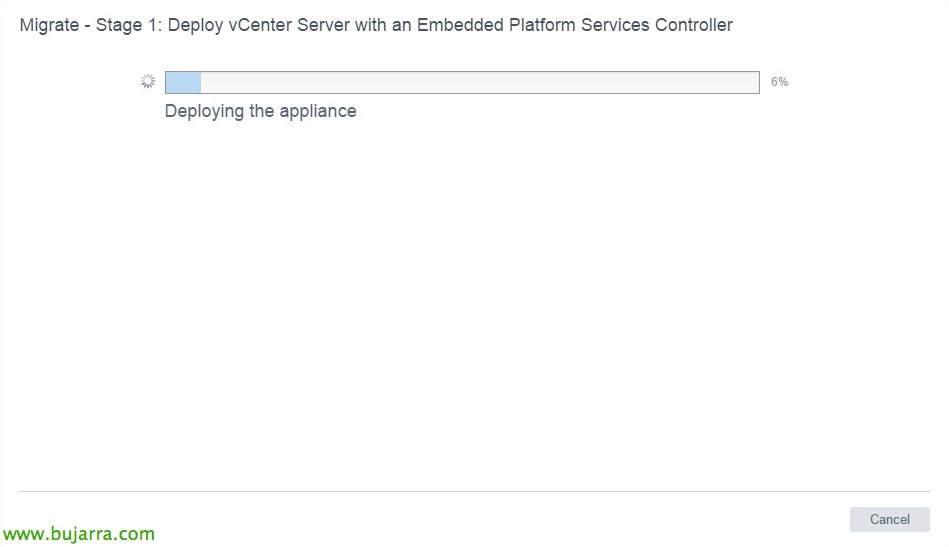The image size is (949, 547).
Task: Click the horizontal separator line above Cancel
Action: point(474,491)
